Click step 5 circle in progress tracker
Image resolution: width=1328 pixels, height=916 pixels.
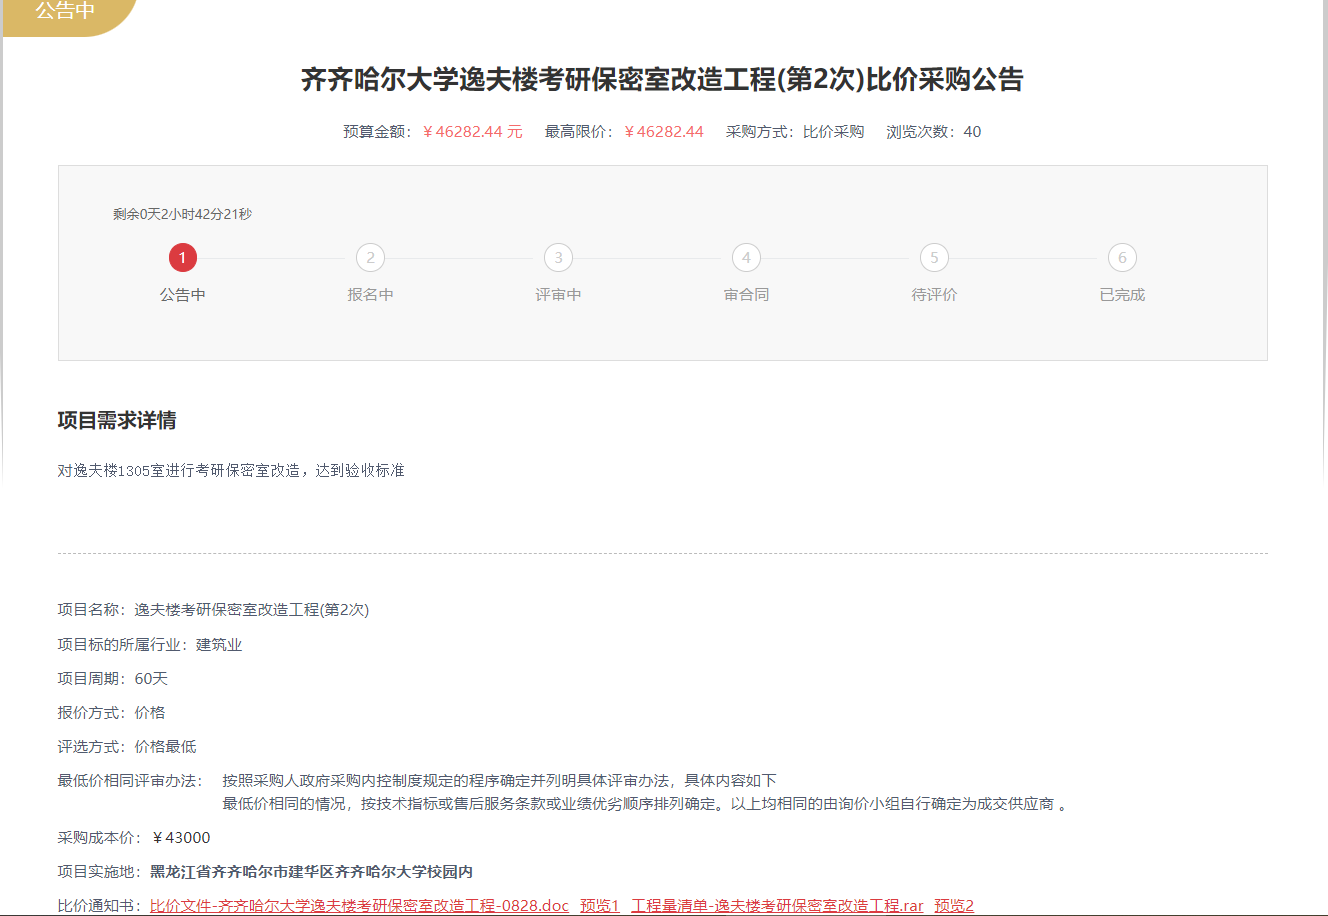tap(934, 258)
